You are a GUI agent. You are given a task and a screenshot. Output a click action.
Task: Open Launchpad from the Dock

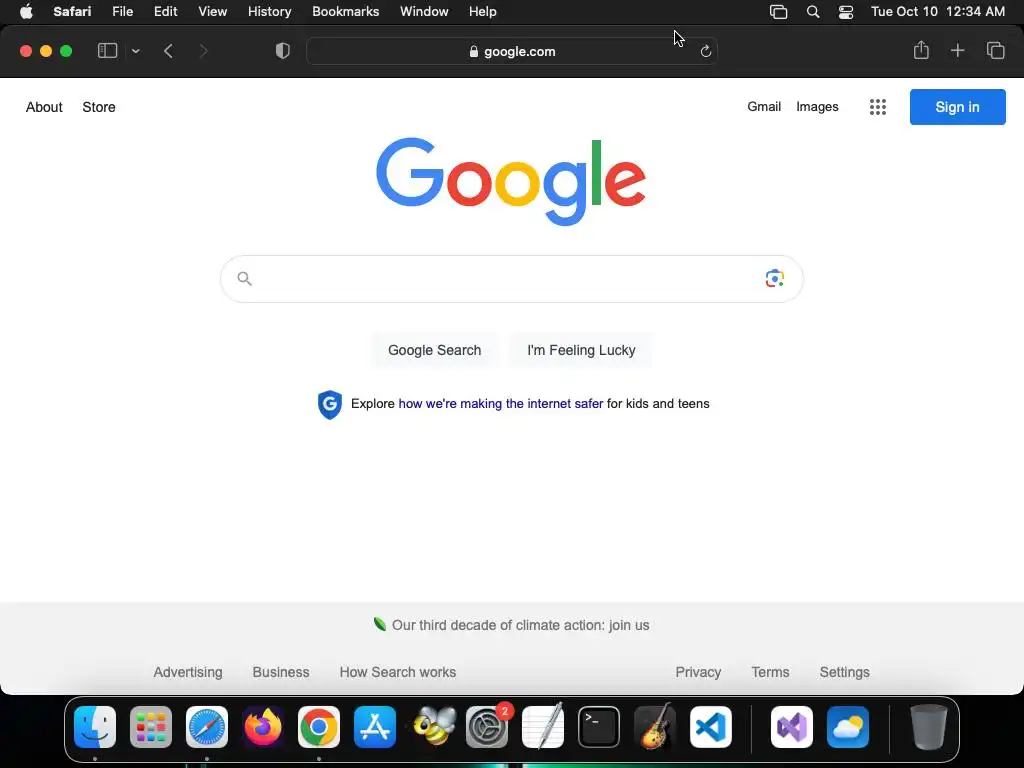point(151,727)
